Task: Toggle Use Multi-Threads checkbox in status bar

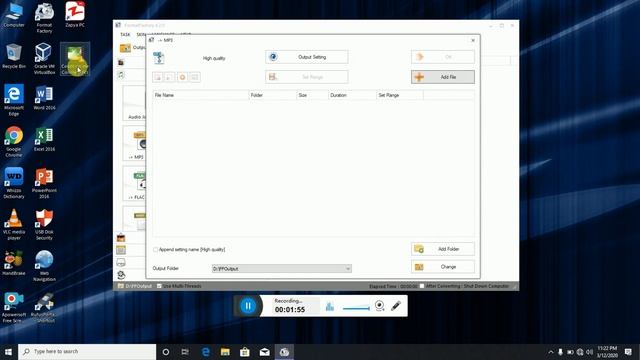Action: click(159, 286)
